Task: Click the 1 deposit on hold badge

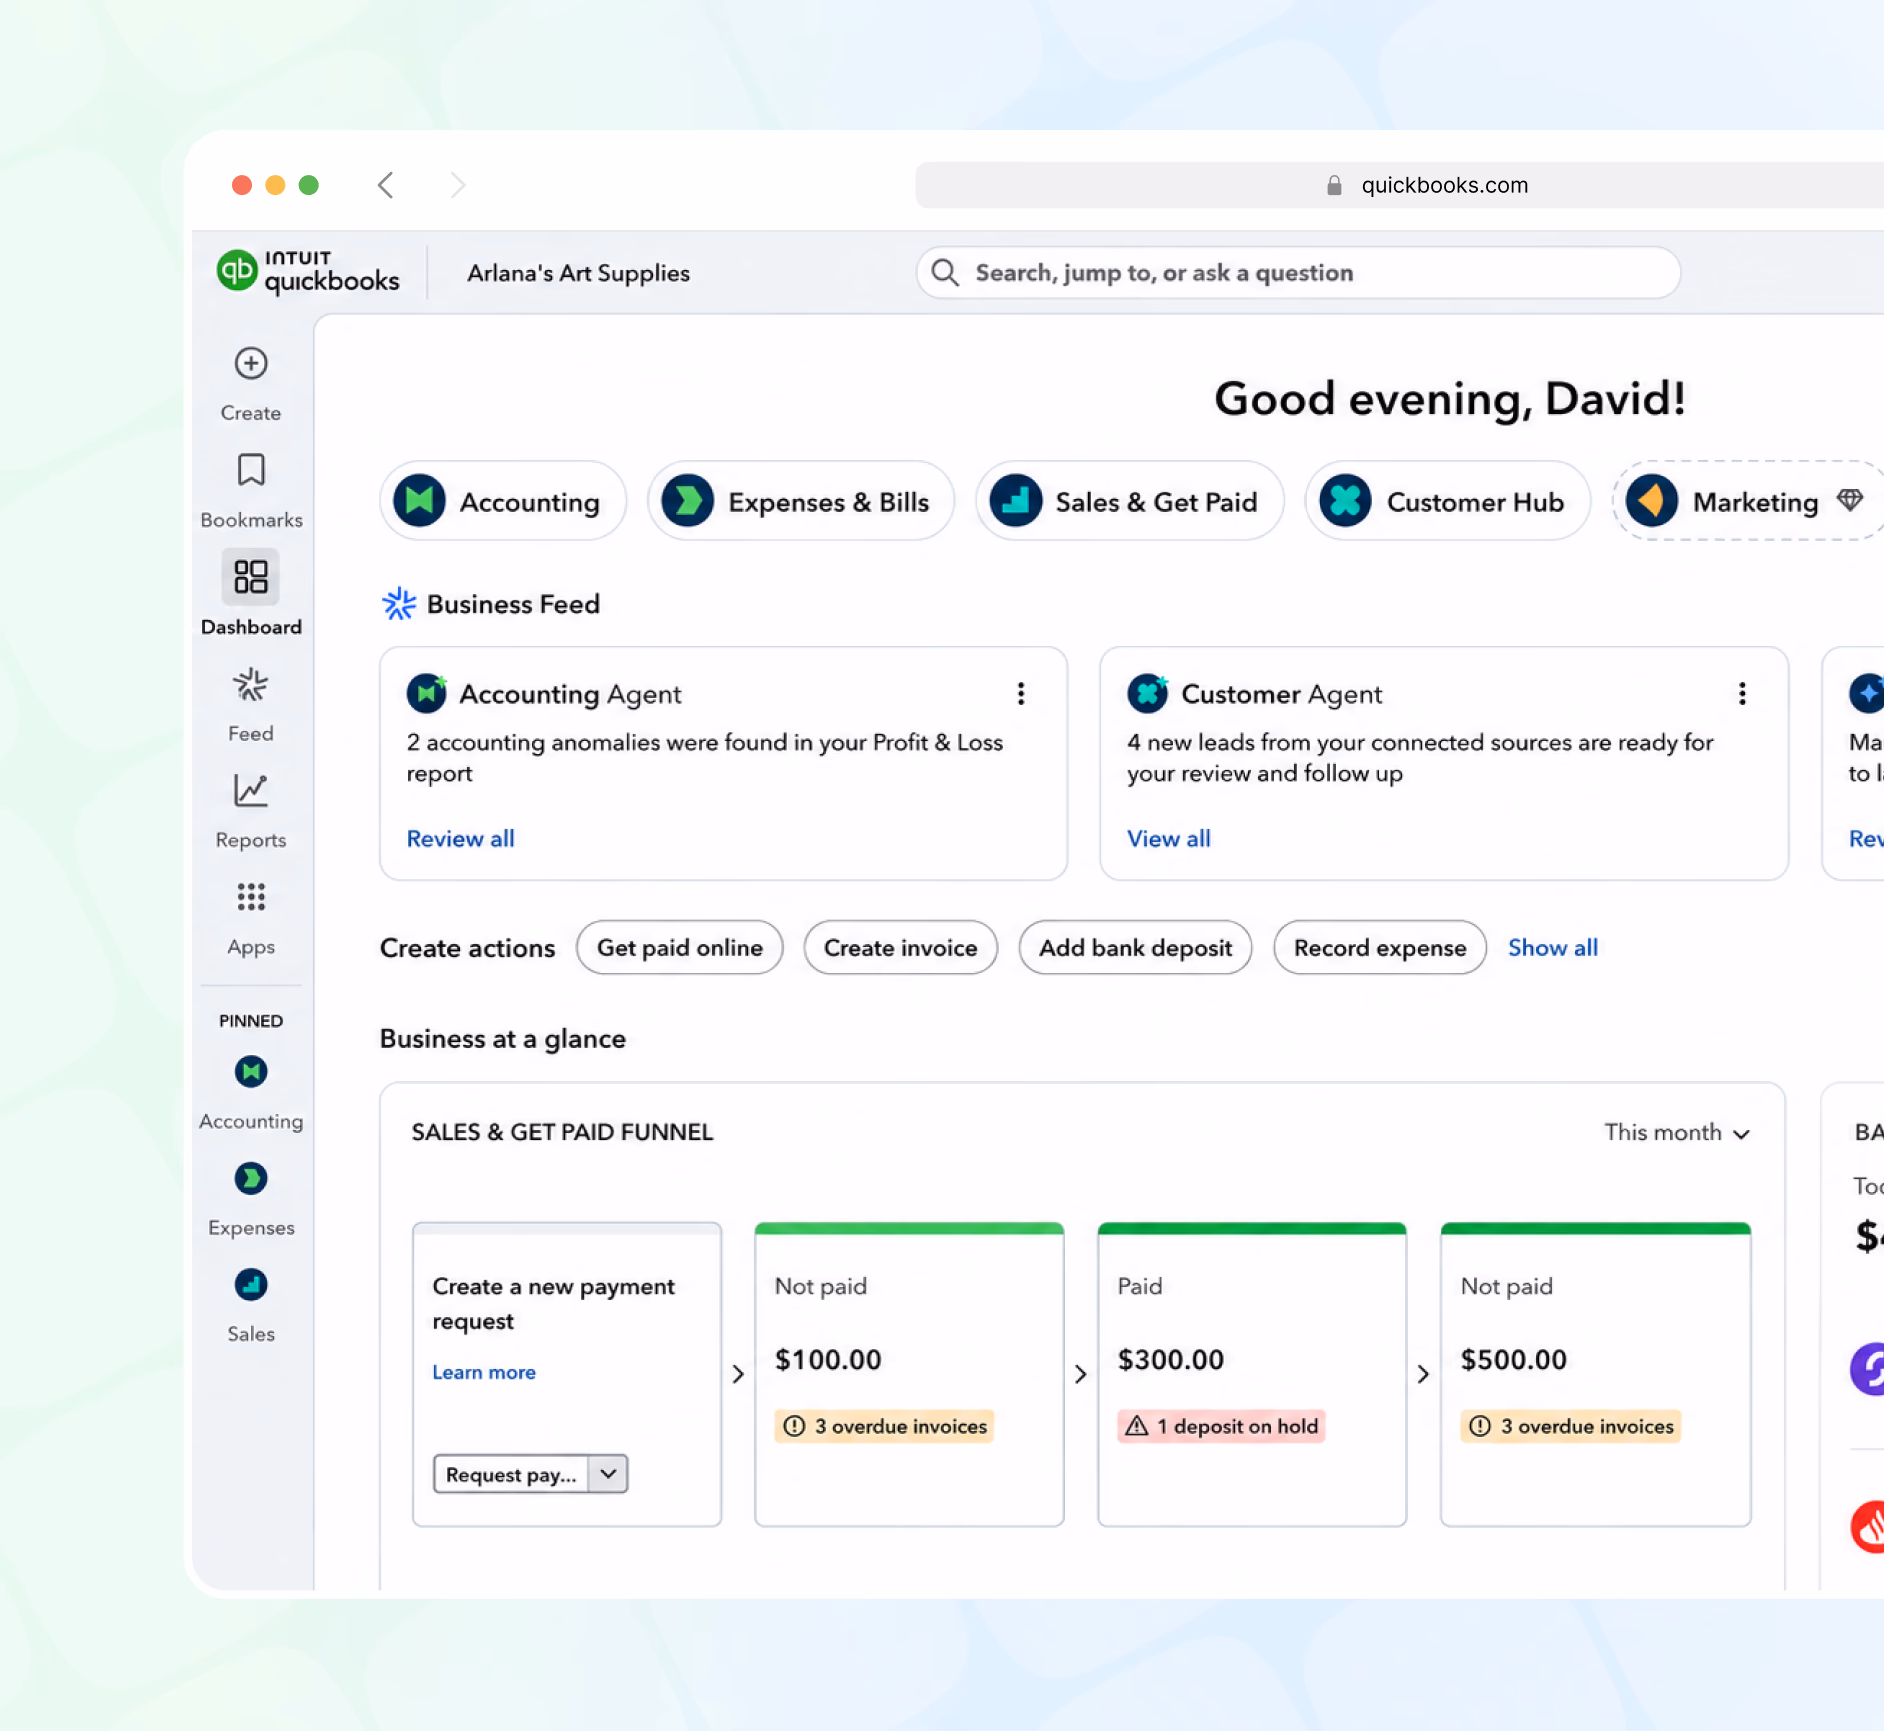Action: 1222,1427
